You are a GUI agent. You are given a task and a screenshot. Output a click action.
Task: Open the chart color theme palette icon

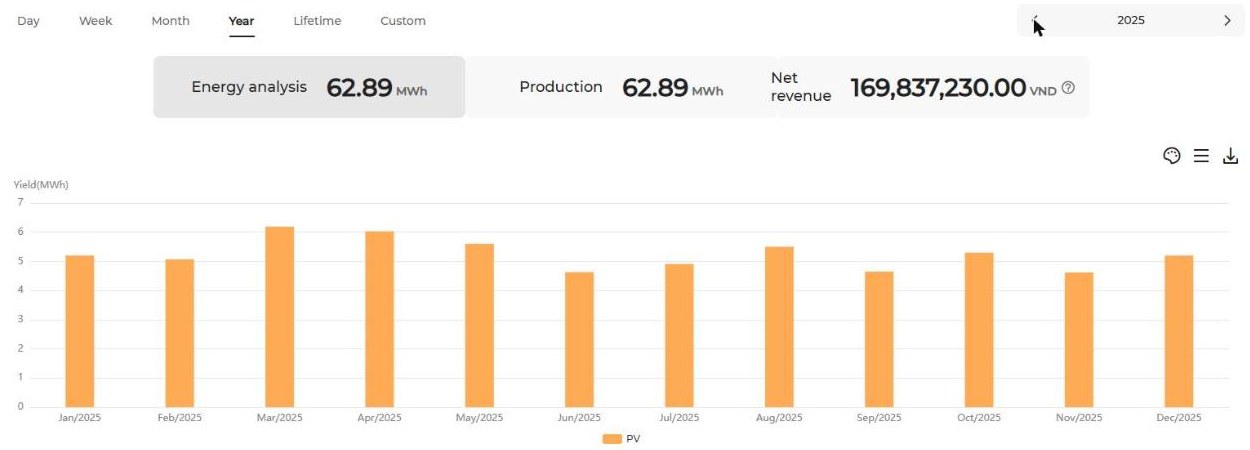coord(1172,156)
